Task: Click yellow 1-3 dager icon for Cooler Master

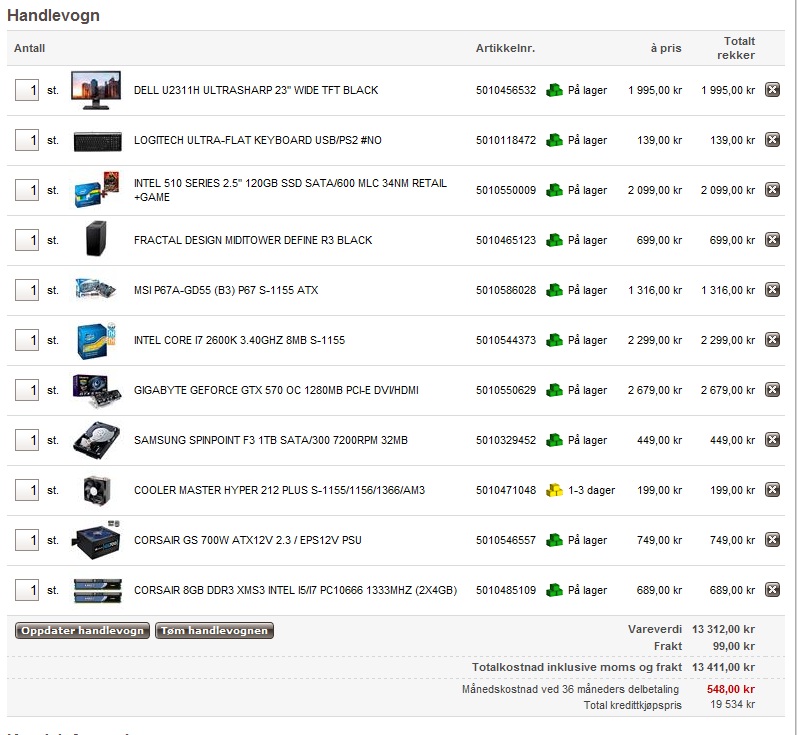Action: pyautogui.click(x=554, y=490)
